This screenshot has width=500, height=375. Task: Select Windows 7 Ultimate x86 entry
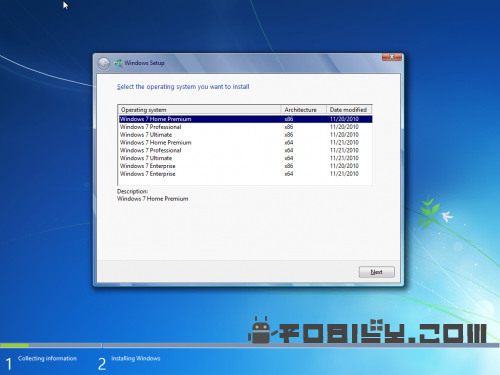pyautogui.click(x=245, y=135)
